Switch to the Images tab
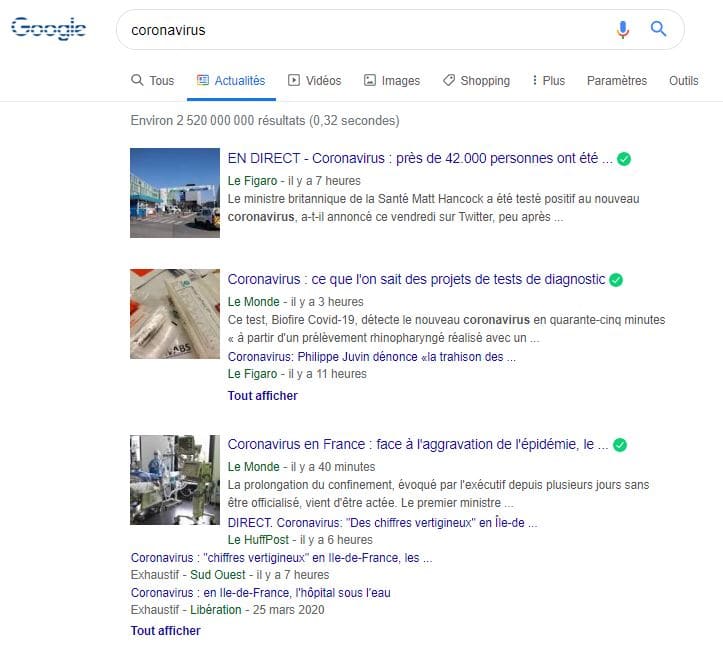This screenshot has height=652, width=723. 392,81
